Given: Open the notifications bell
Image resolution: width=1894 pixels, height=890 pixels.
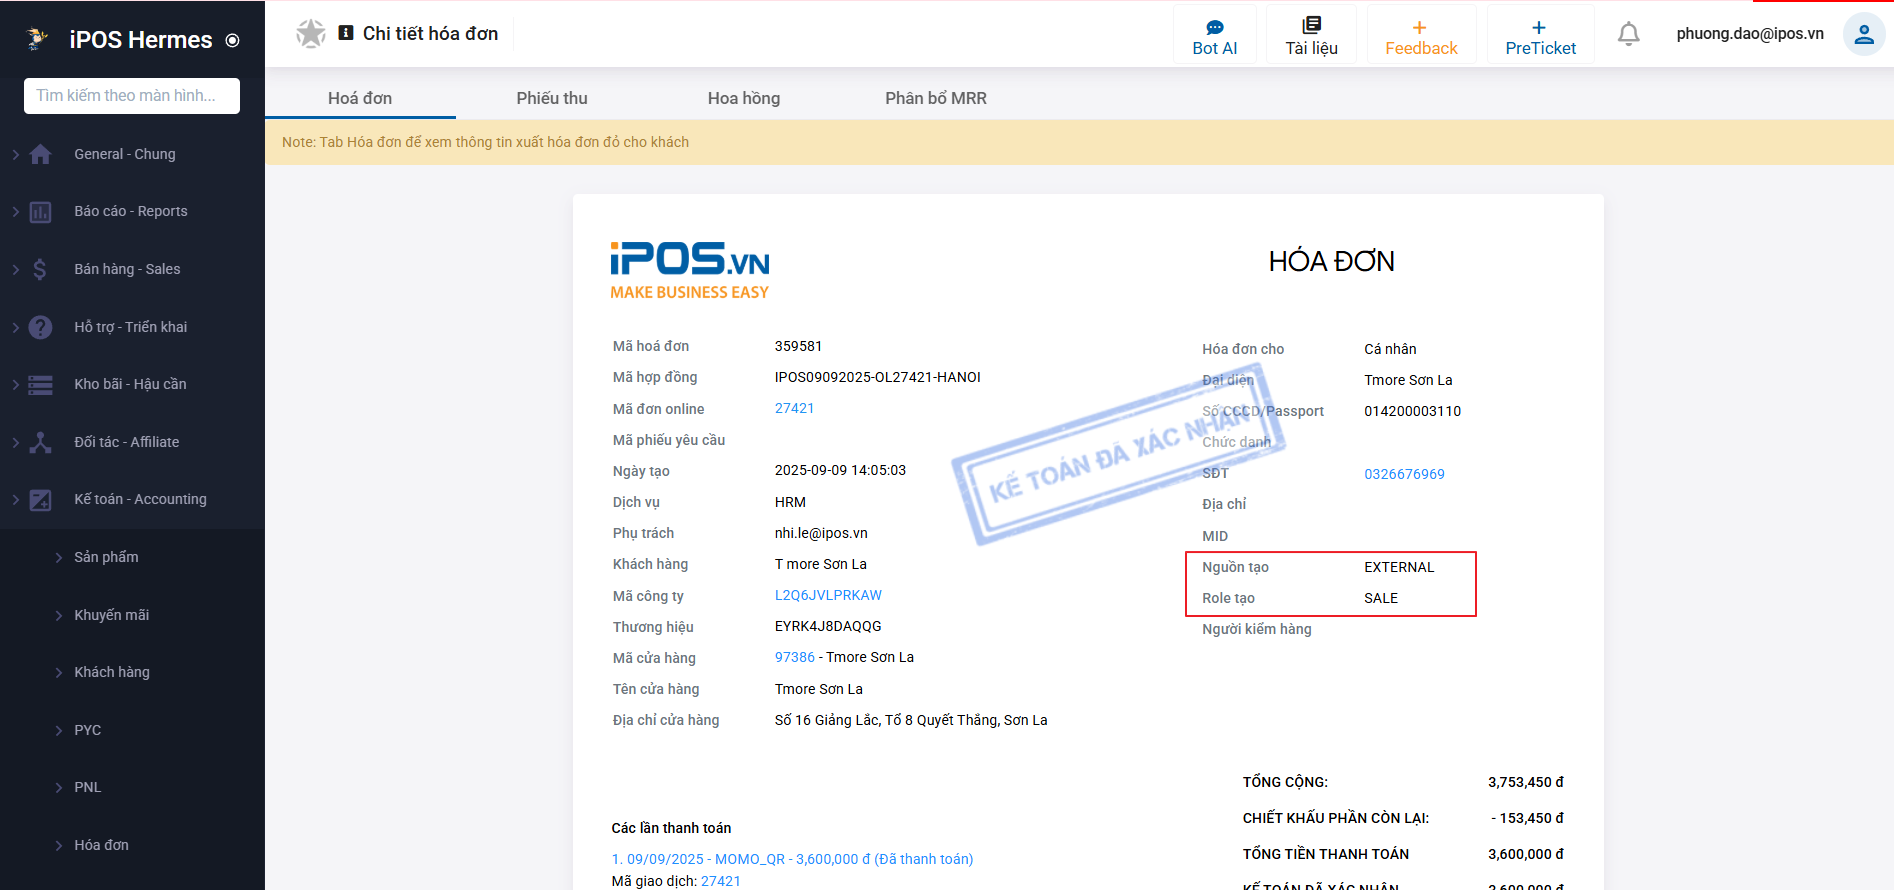Looking at the screenshot, I should tap(1629, 34).
